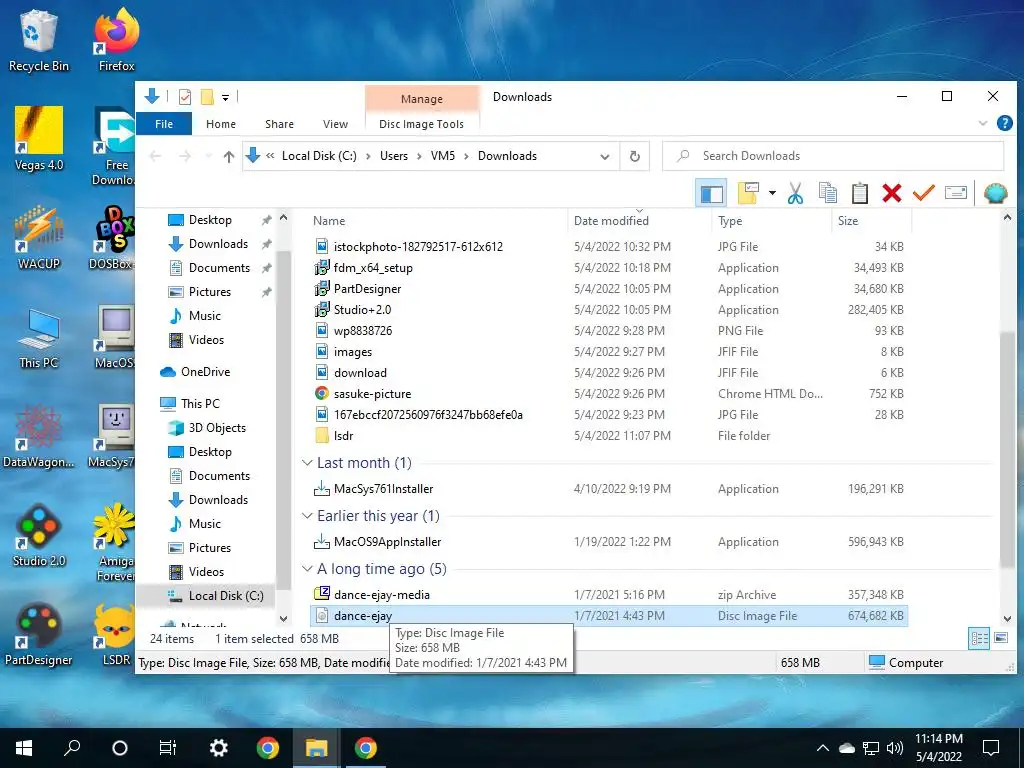Click Users in the breadcrumb path
The image size is (1024, 768).
pyautogui.click(x=394, y=156)
